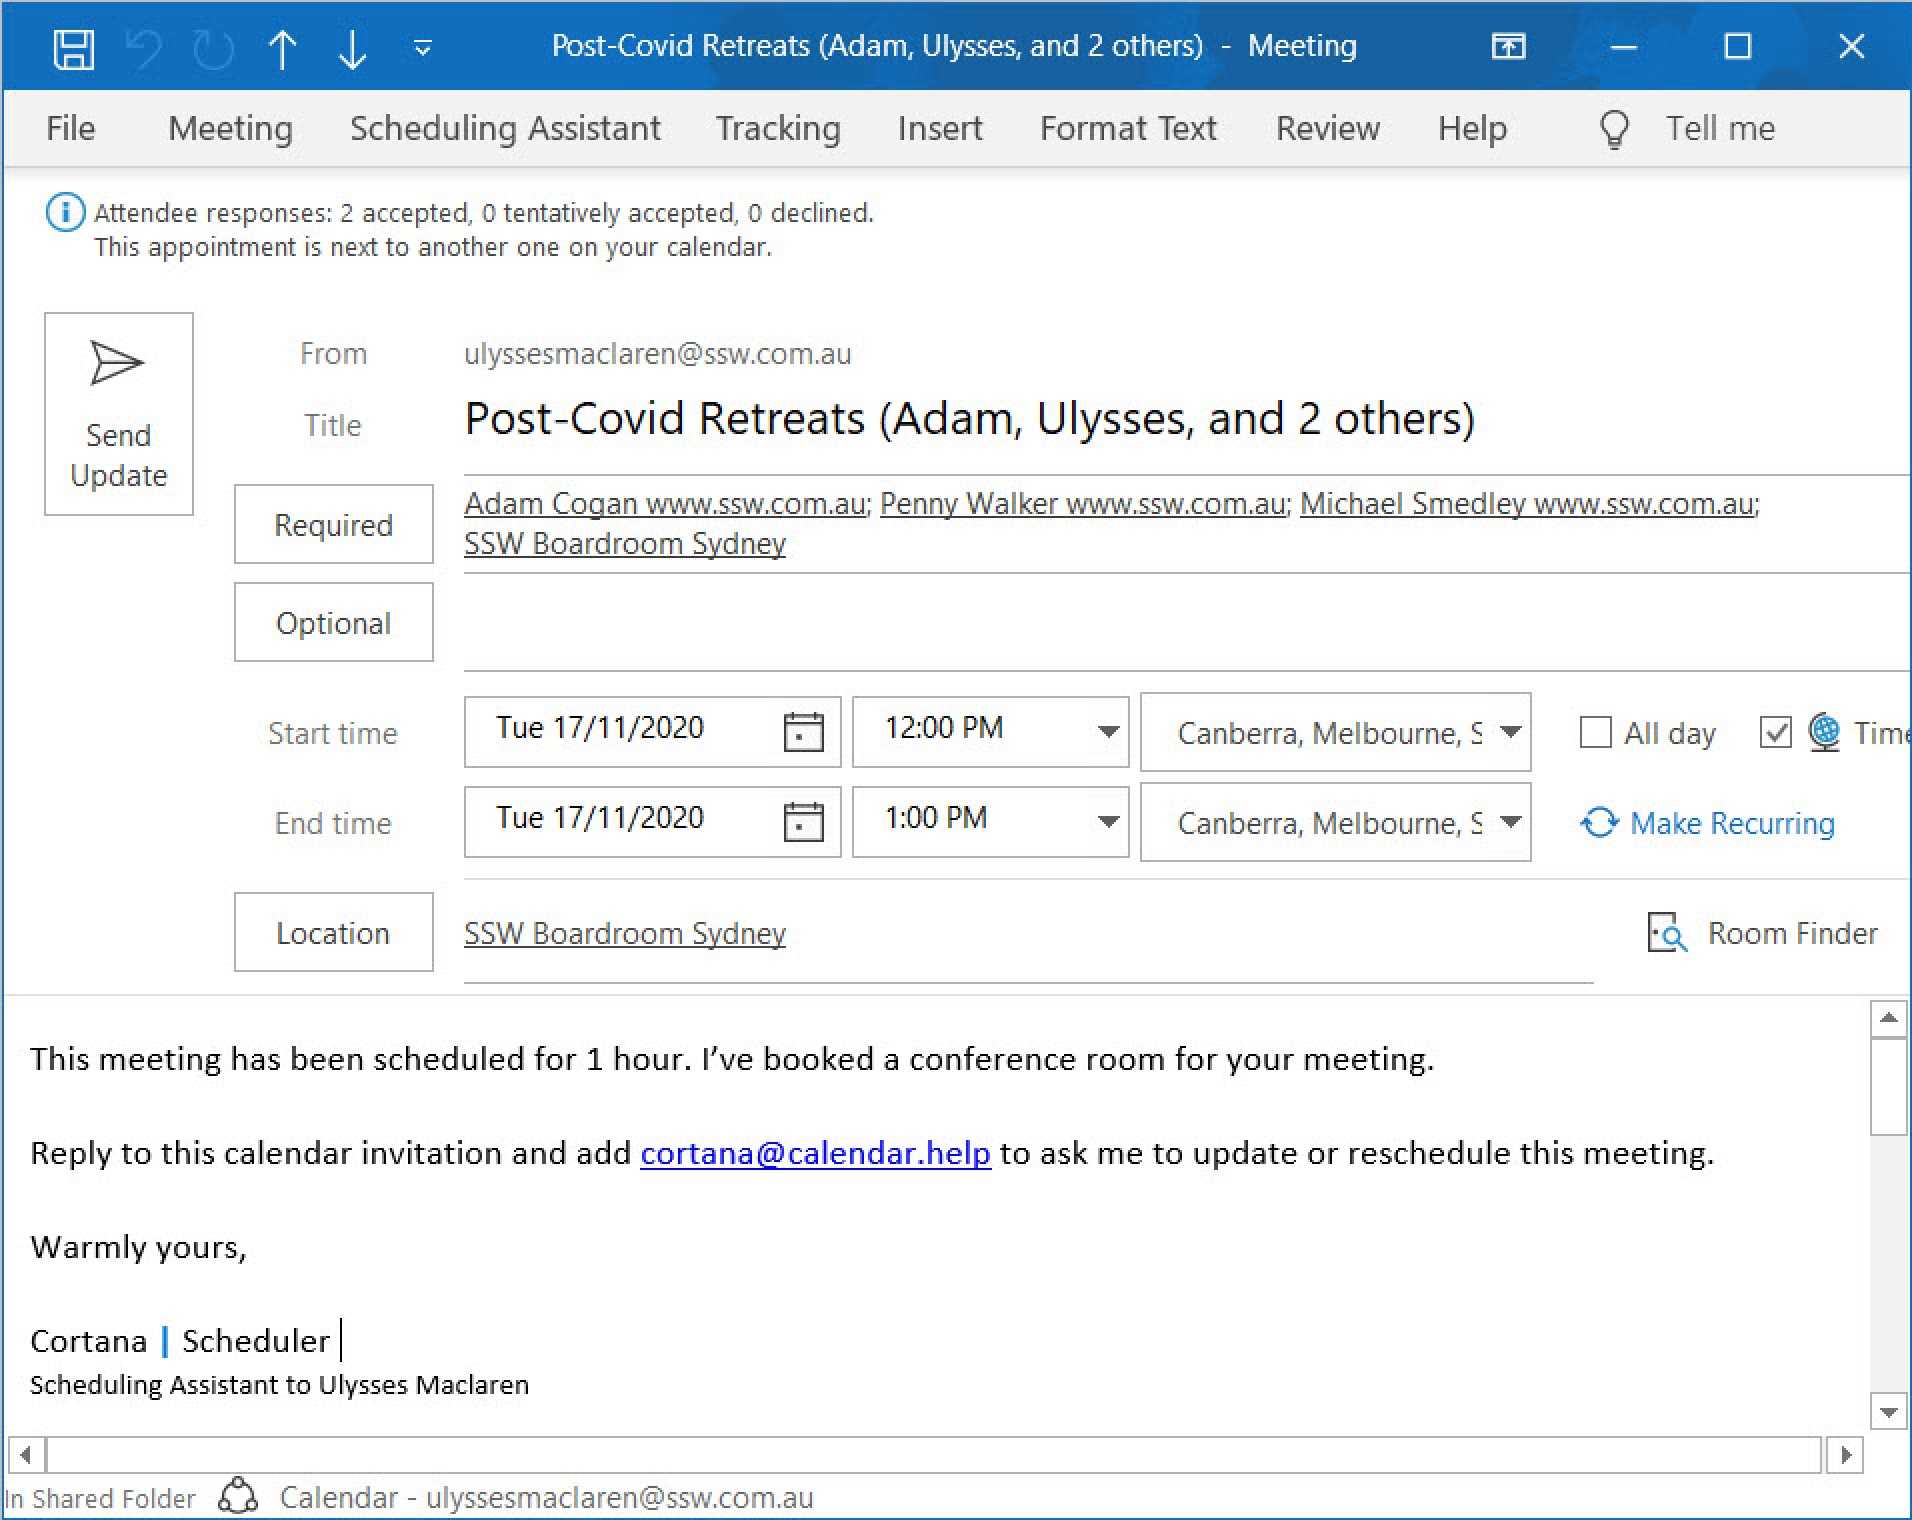The width and height of the screenshot is (1912, 1520).
Task: Expand the 12:00 PM start time dropdown
Action: click(1107, 732)
